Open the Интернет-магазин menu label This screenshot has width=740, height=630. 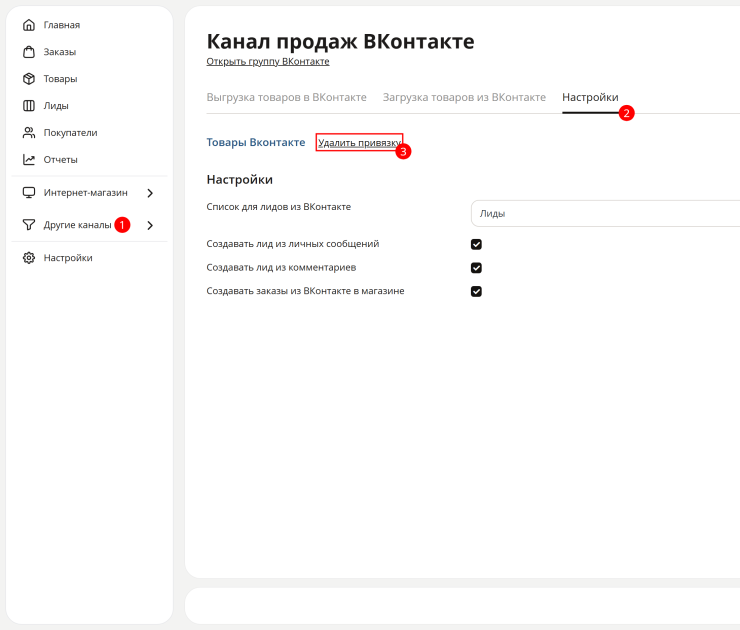pos(85,193)
